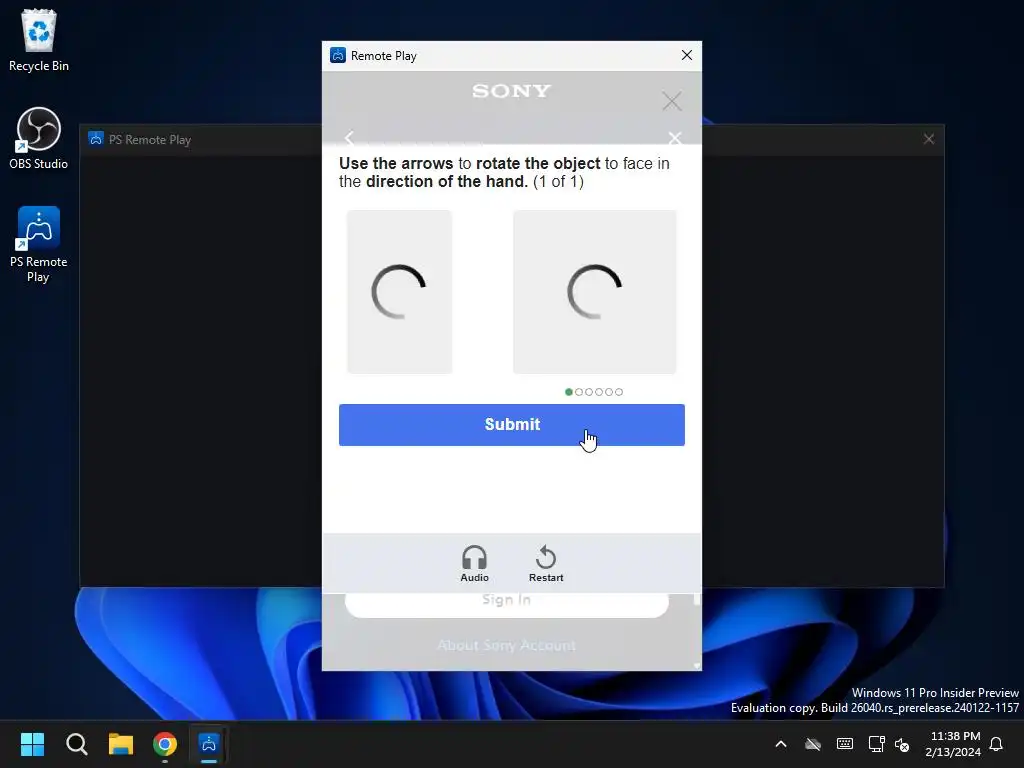Expand the hidden system tray icons
Viewport: 1024px width, 768px height.
(780, 744)
